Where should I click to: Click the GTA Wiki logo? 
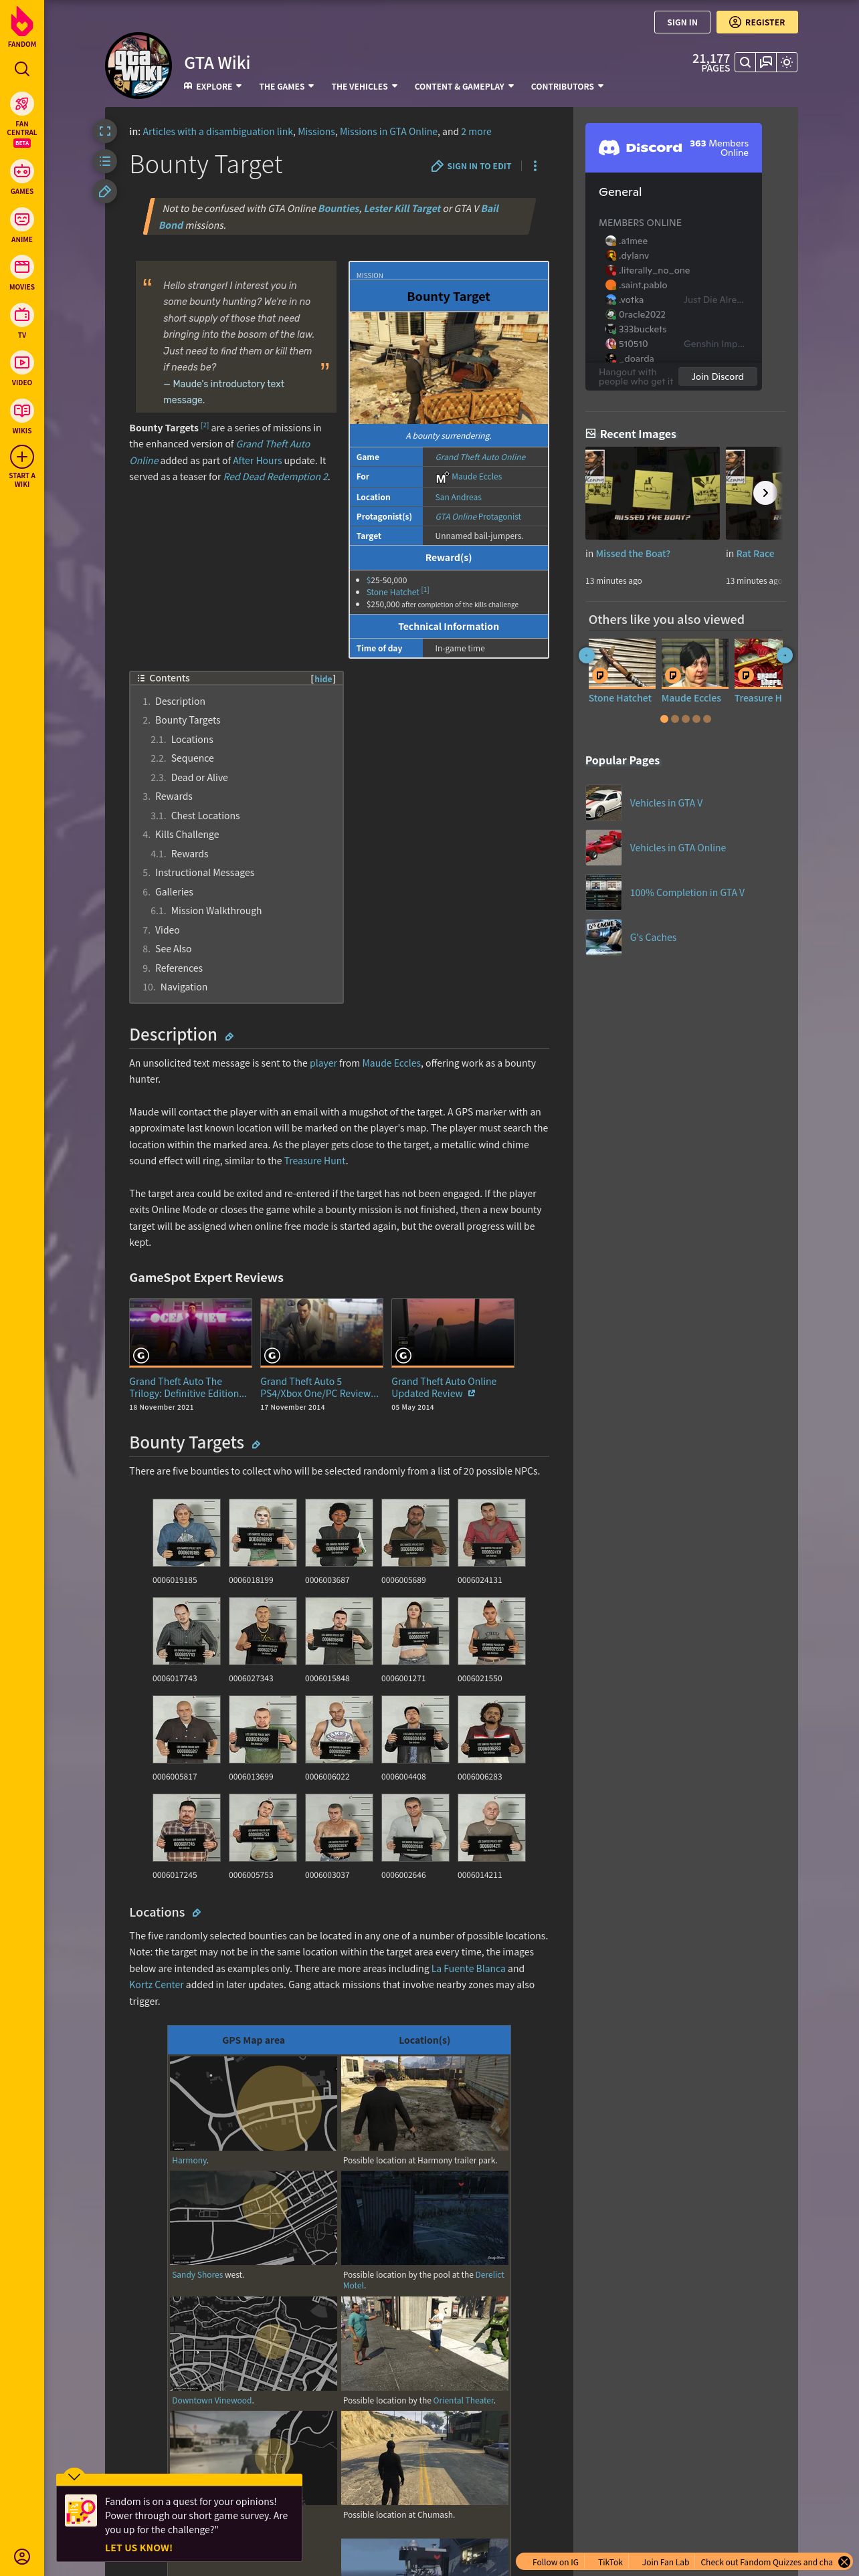coord(139,66)
